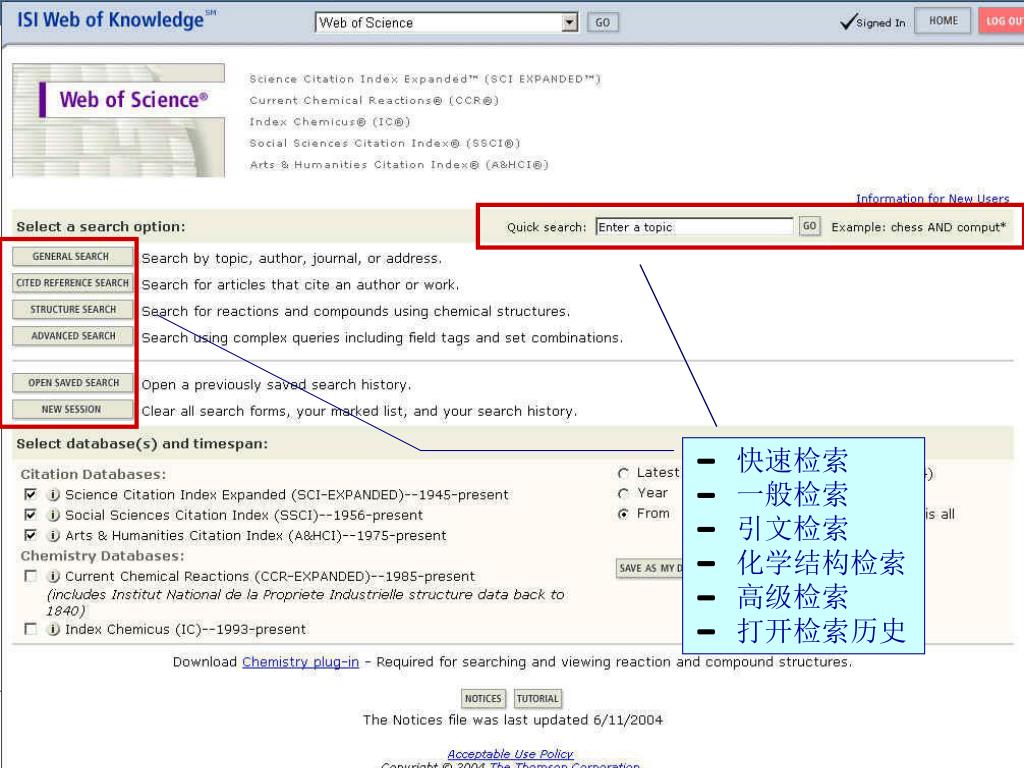Open Cited Reference Search
This screenshot has width=1024, height=768.
(x=72, y=283)
